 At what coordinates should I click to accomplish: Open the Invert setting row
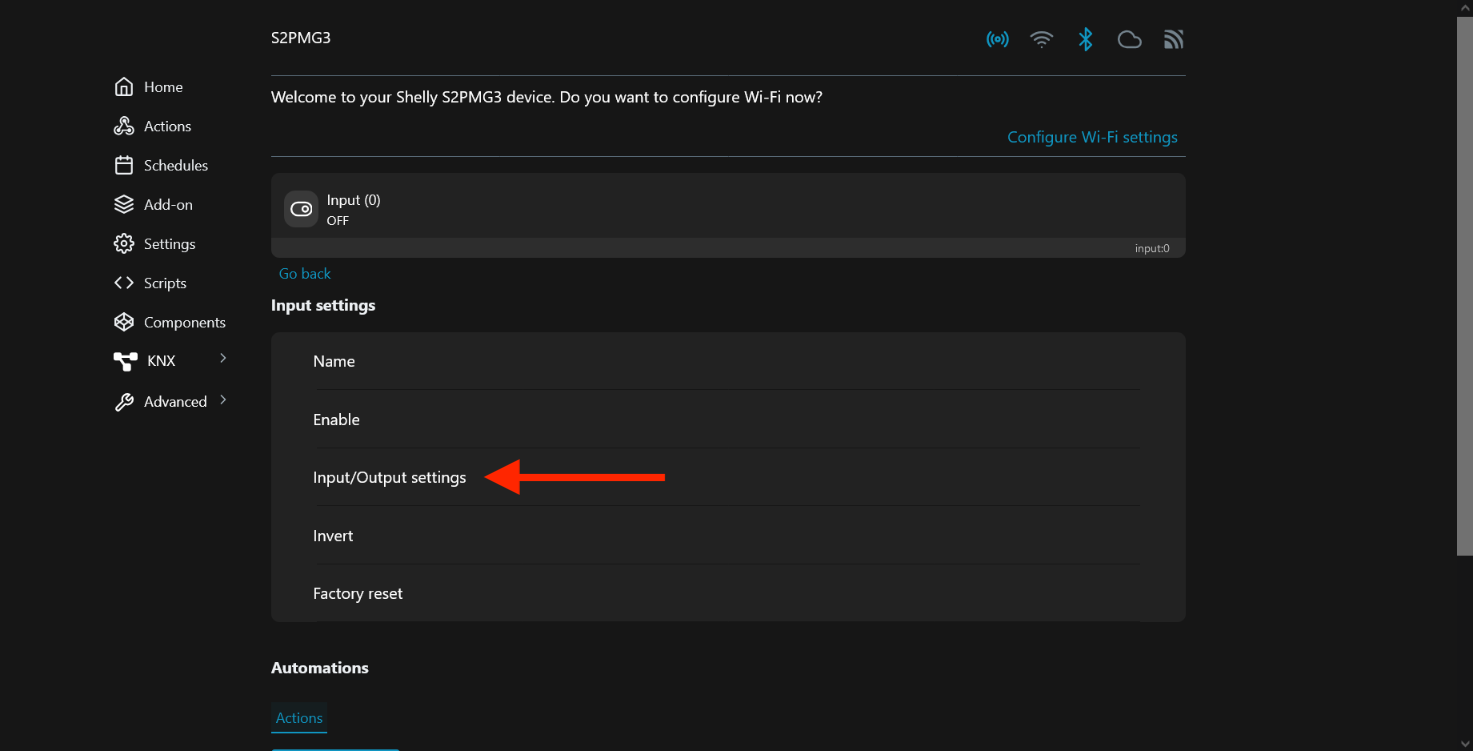[333, 536]
